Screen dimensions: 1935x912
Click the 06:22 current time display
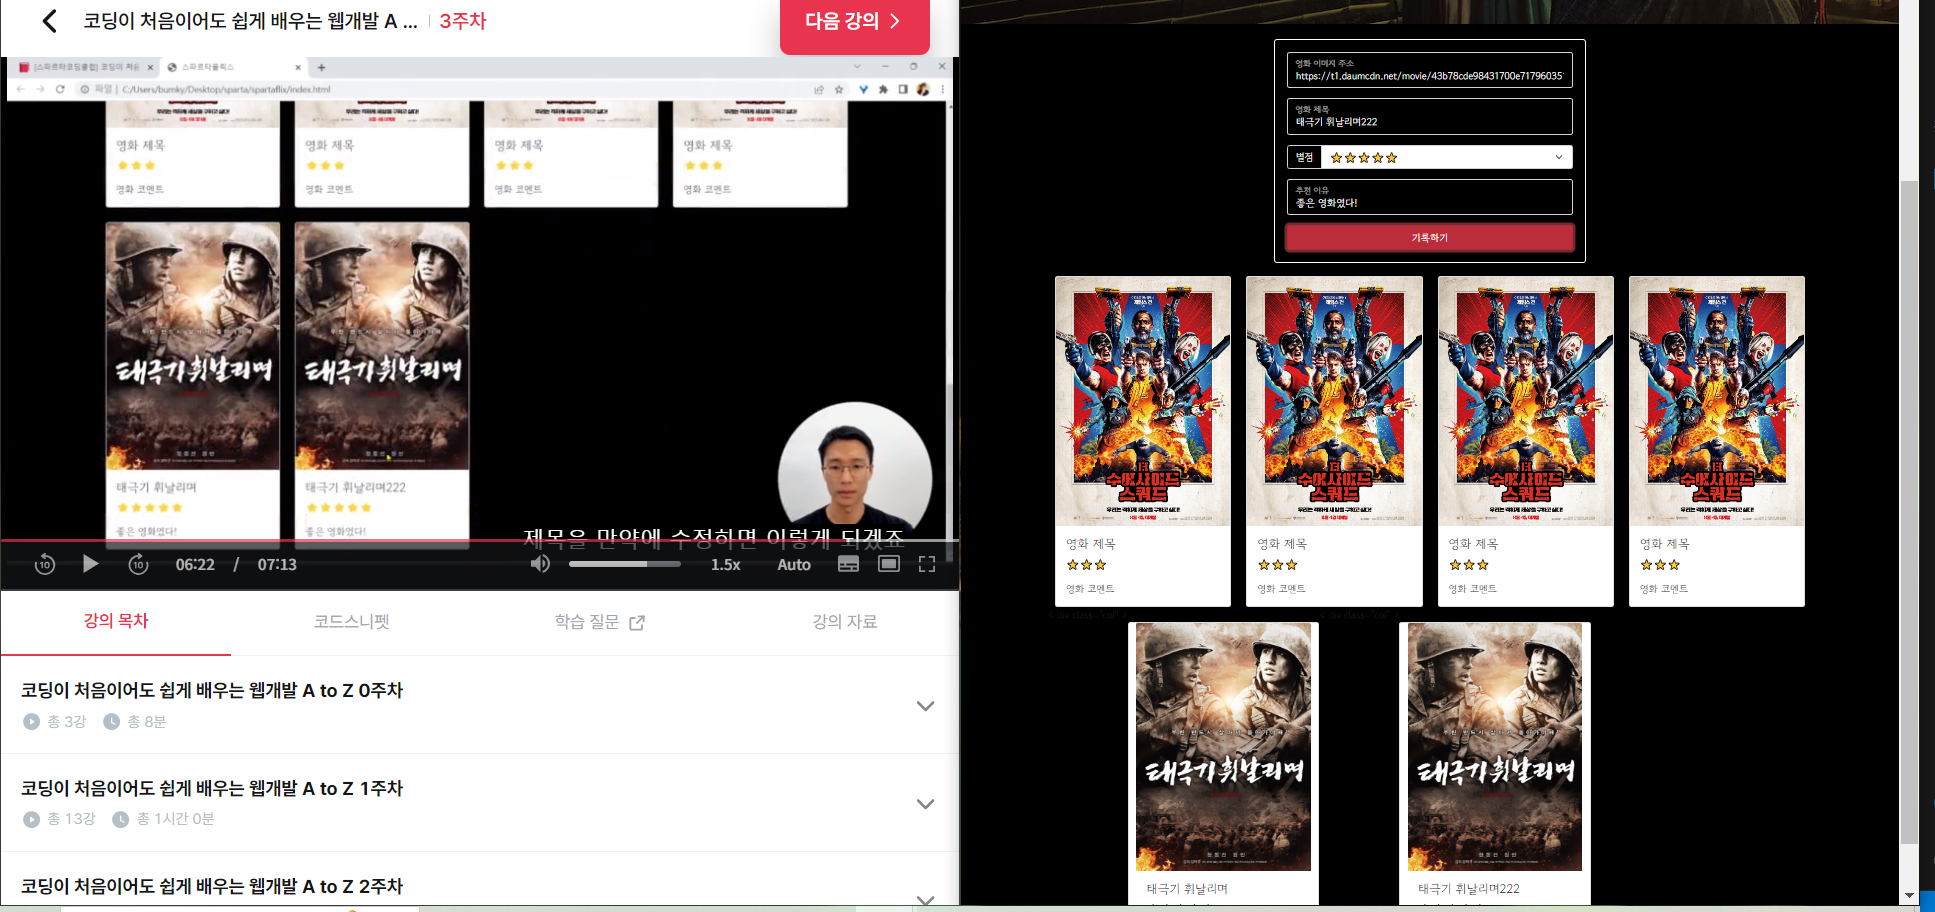[x=195, y=565]
